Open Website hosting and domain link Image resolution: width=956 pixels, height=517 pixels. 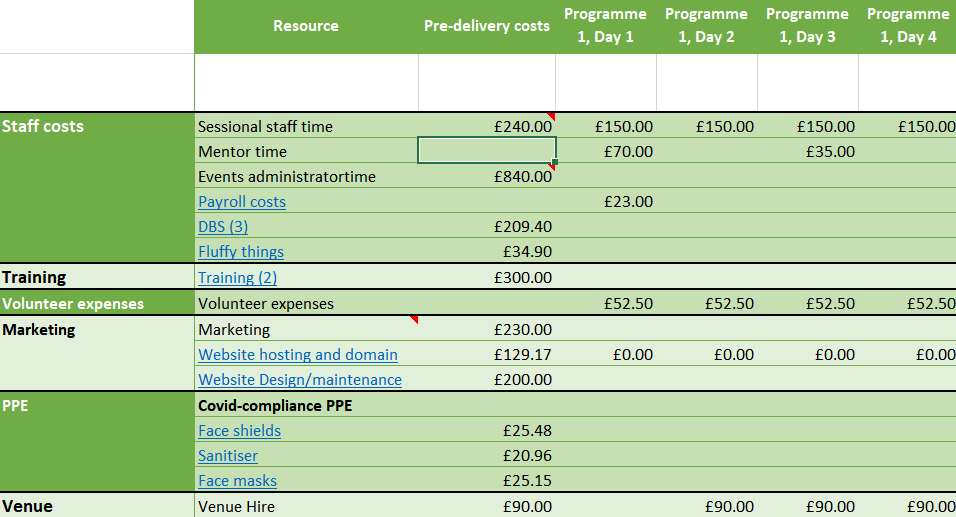pos(297,355)
